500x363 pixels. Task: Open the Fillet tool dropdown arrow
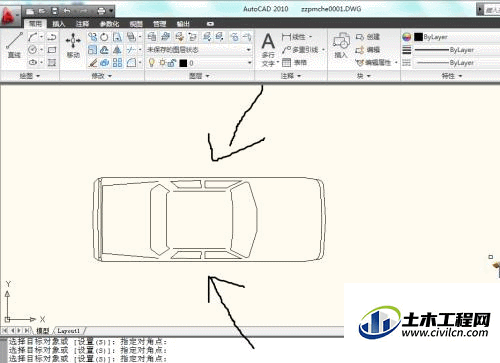[x=140, y=62]
